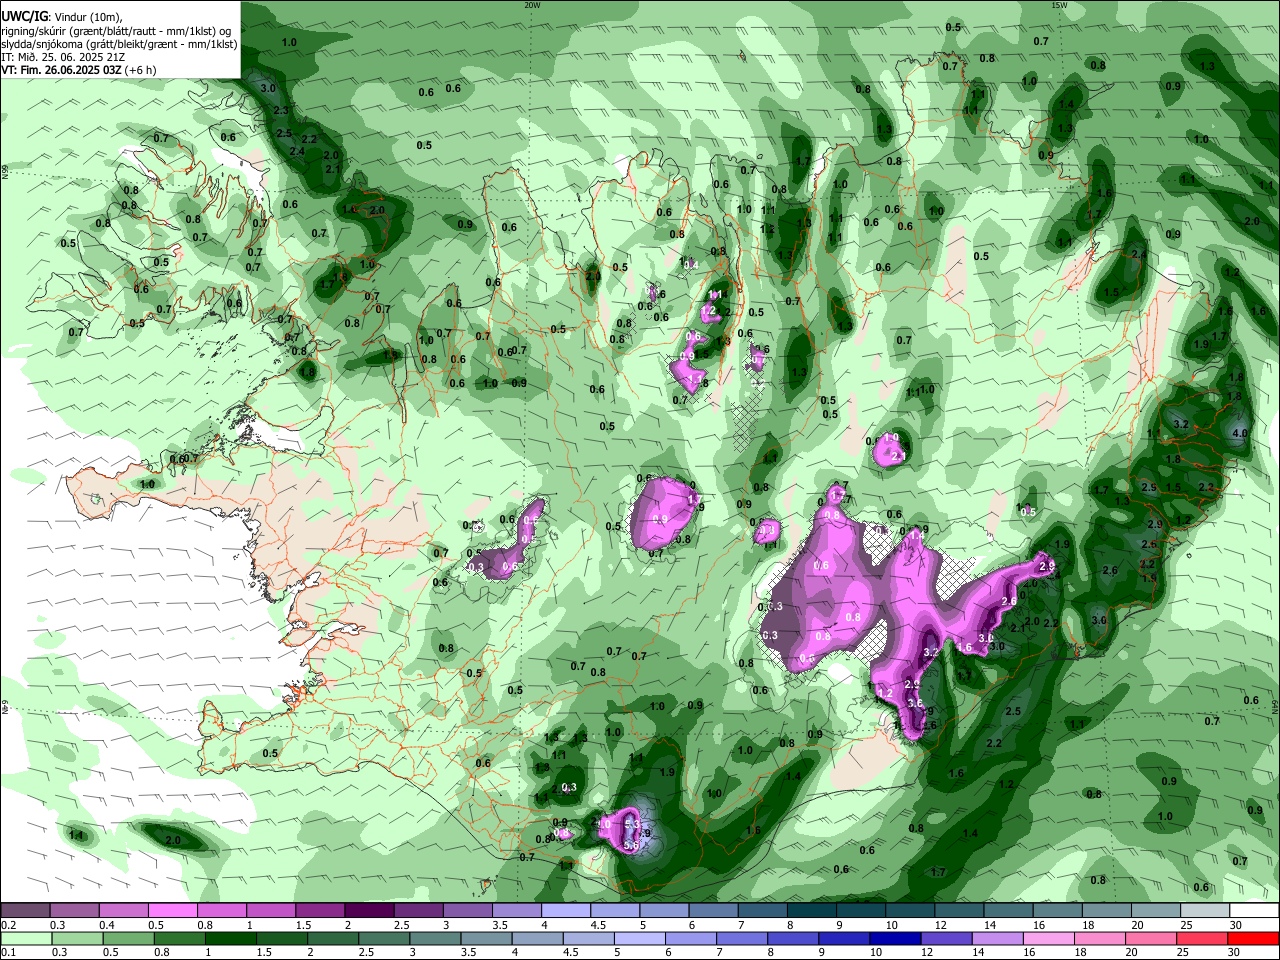
Task: Click the 'rigning/skúrir' legend description line
Action: coord(116,30)
